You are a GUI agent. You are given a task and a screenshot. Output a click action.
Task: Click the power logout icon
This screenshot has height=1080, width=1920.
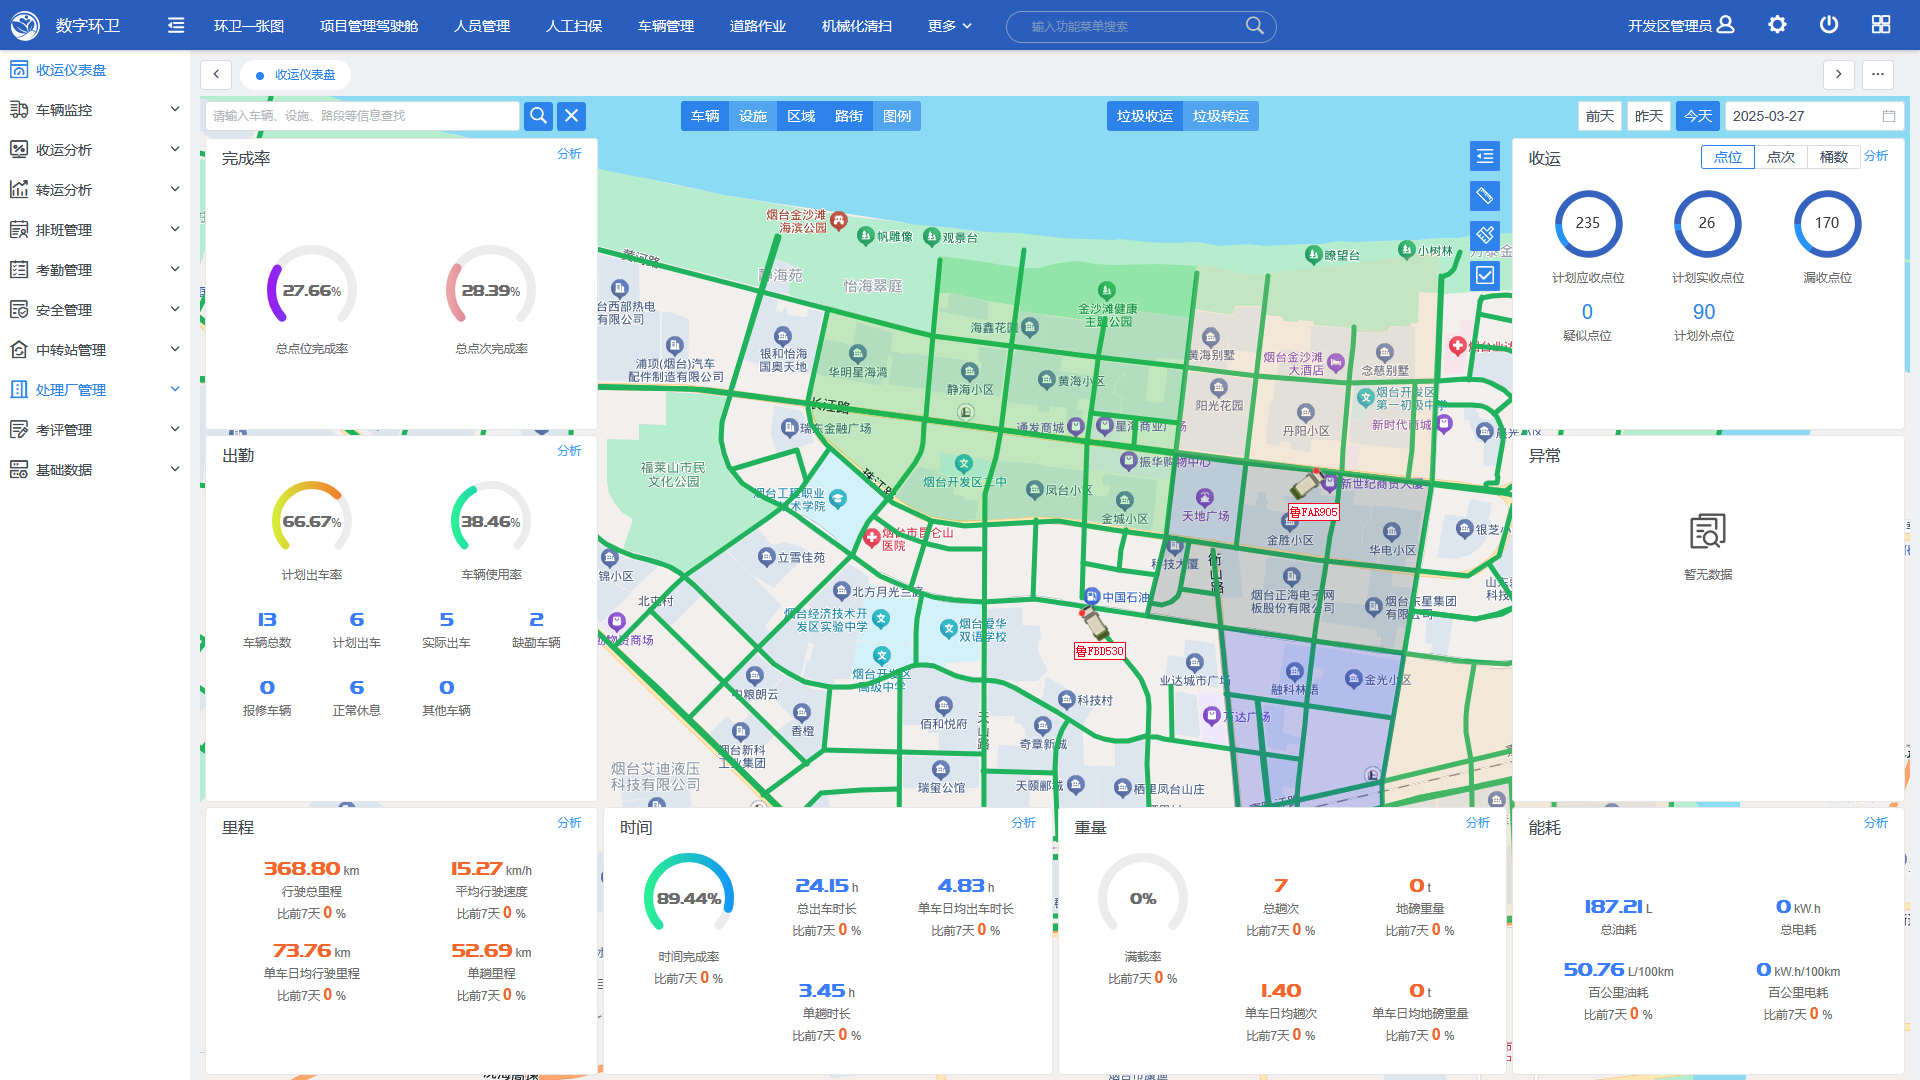(1829, 25)
